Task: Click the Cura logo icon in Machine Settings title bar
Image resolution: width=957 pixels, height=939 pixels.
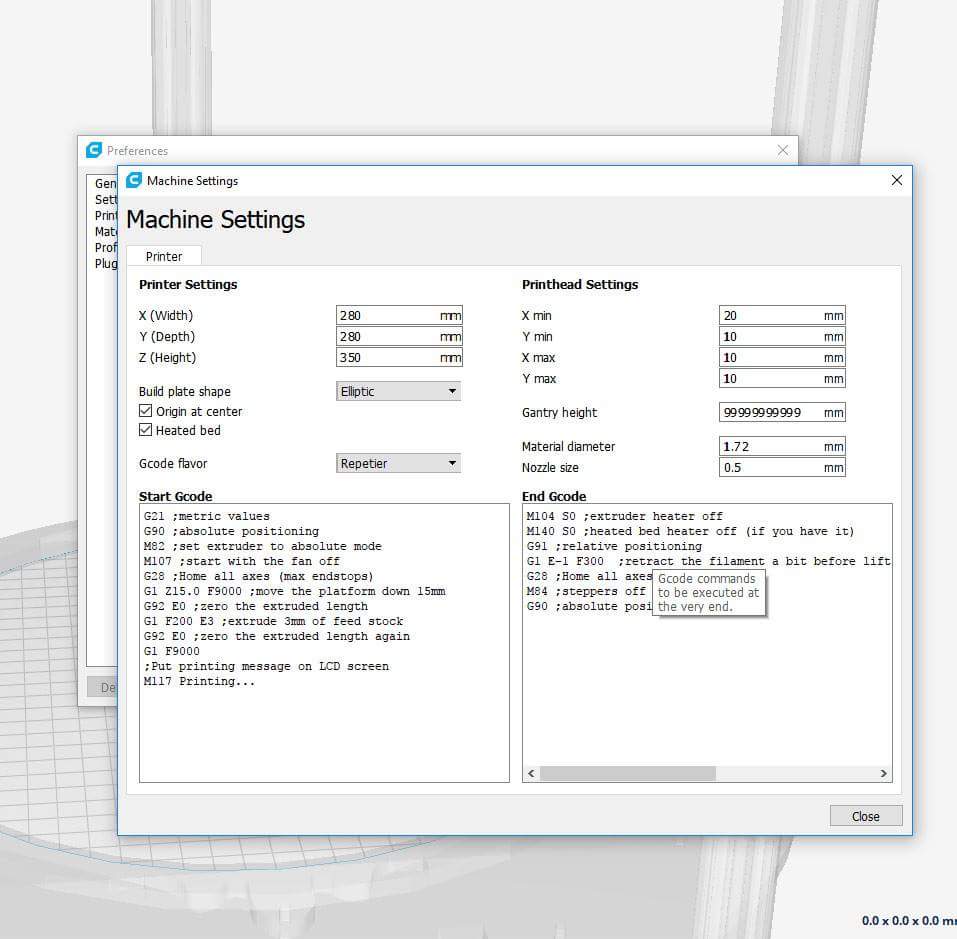Action: tap(134, 180)
